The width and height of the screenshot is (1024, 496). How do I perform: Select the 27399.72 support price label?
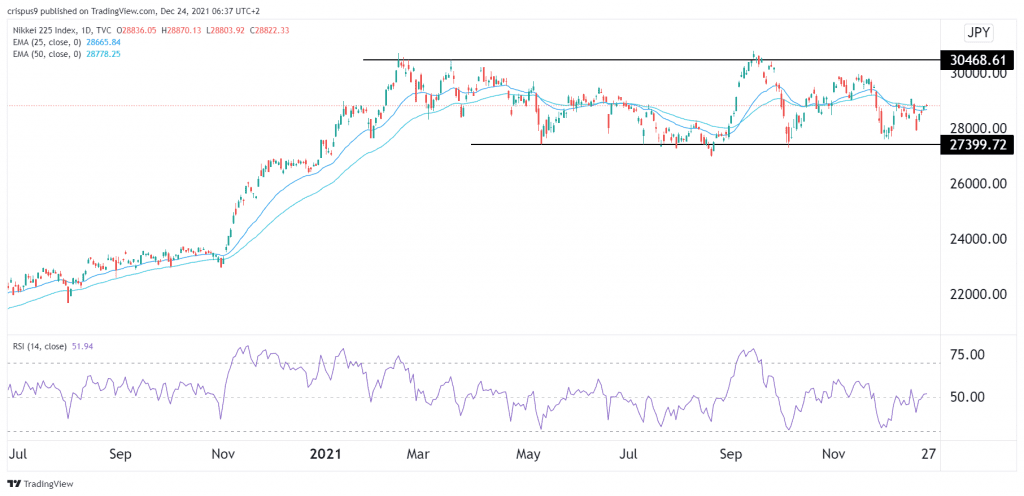tap(977, 144)
